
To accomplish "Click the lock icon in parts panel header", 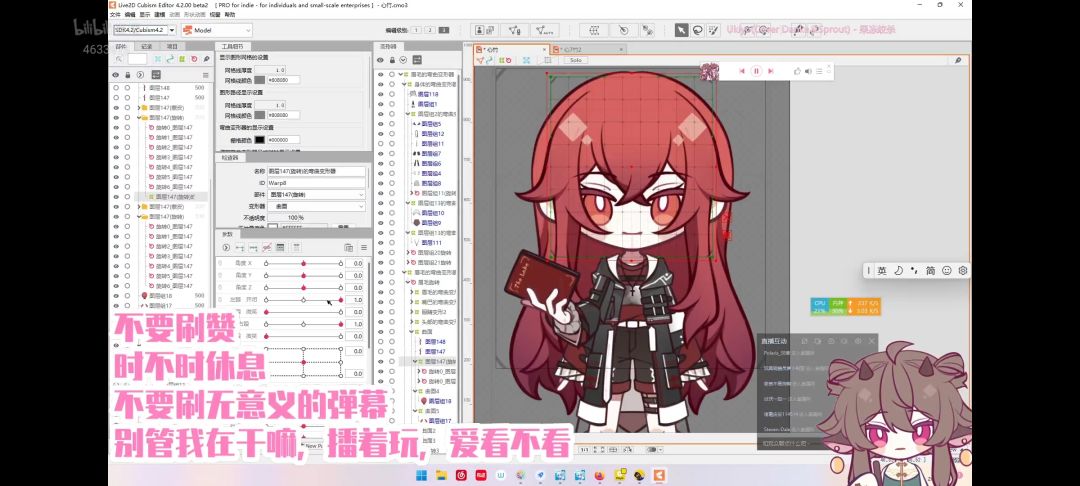I will 127,74.
